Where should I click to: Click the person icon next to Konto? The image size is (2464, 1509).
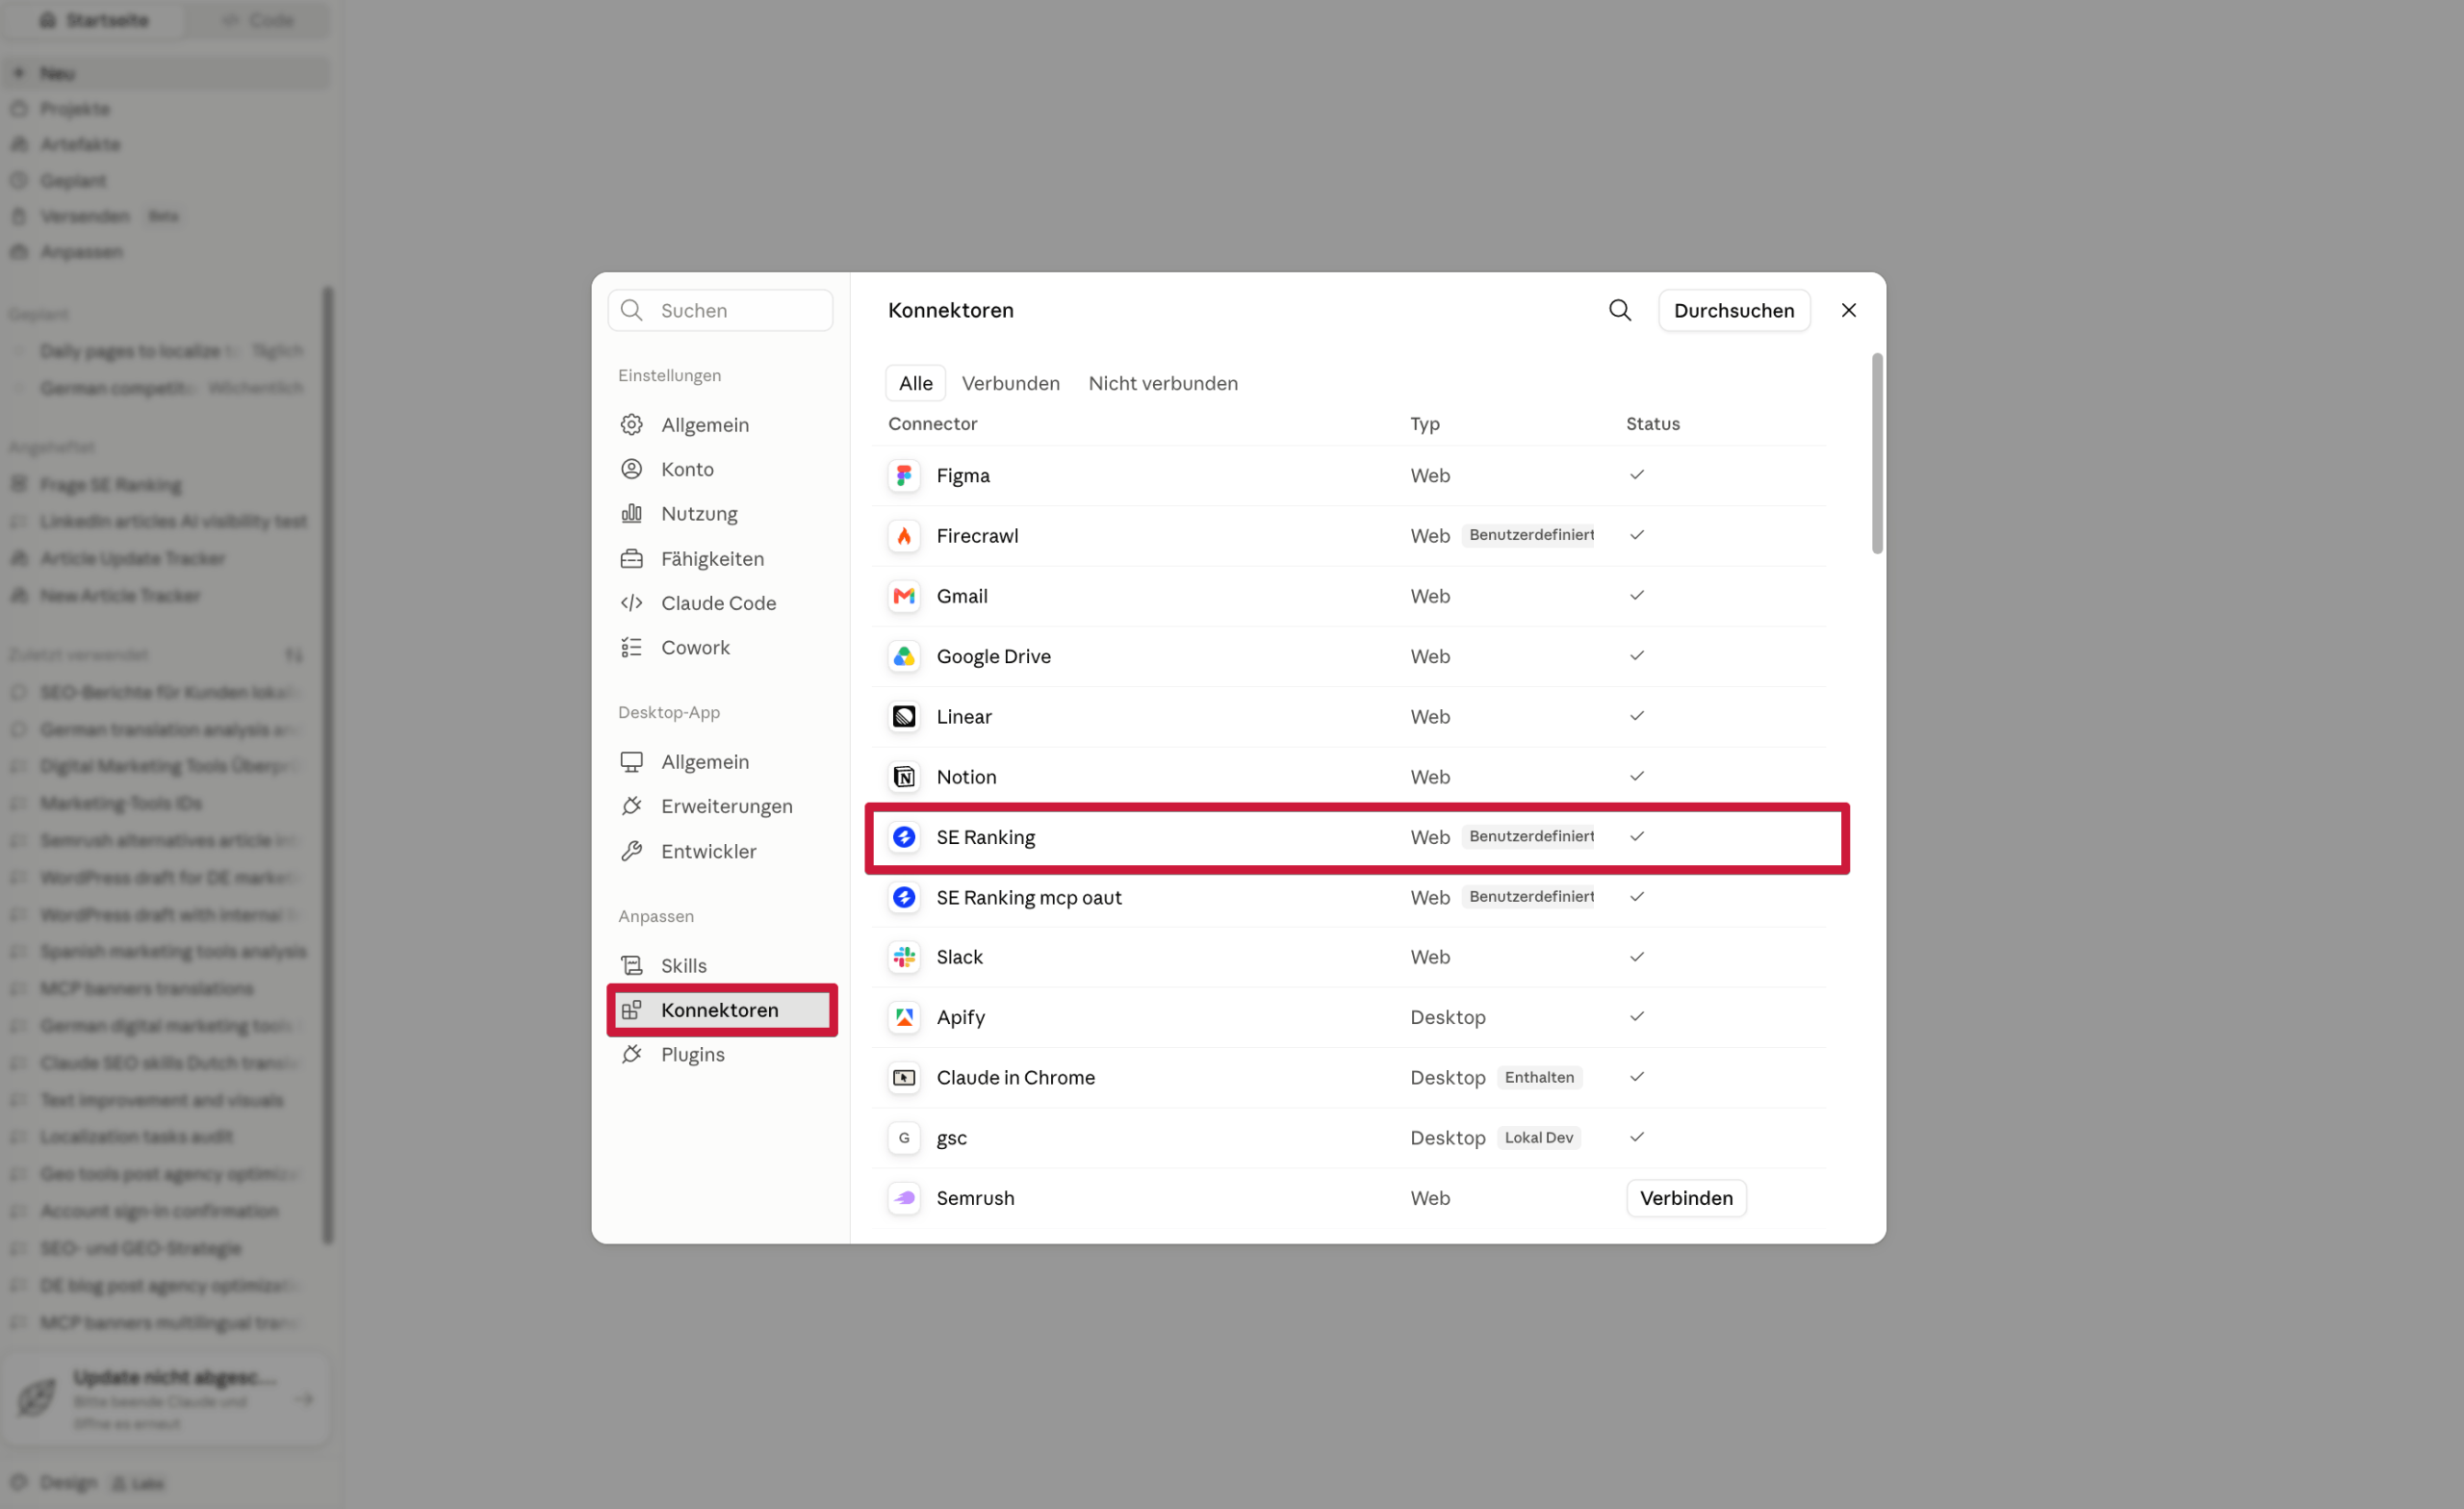pos(631,469)
